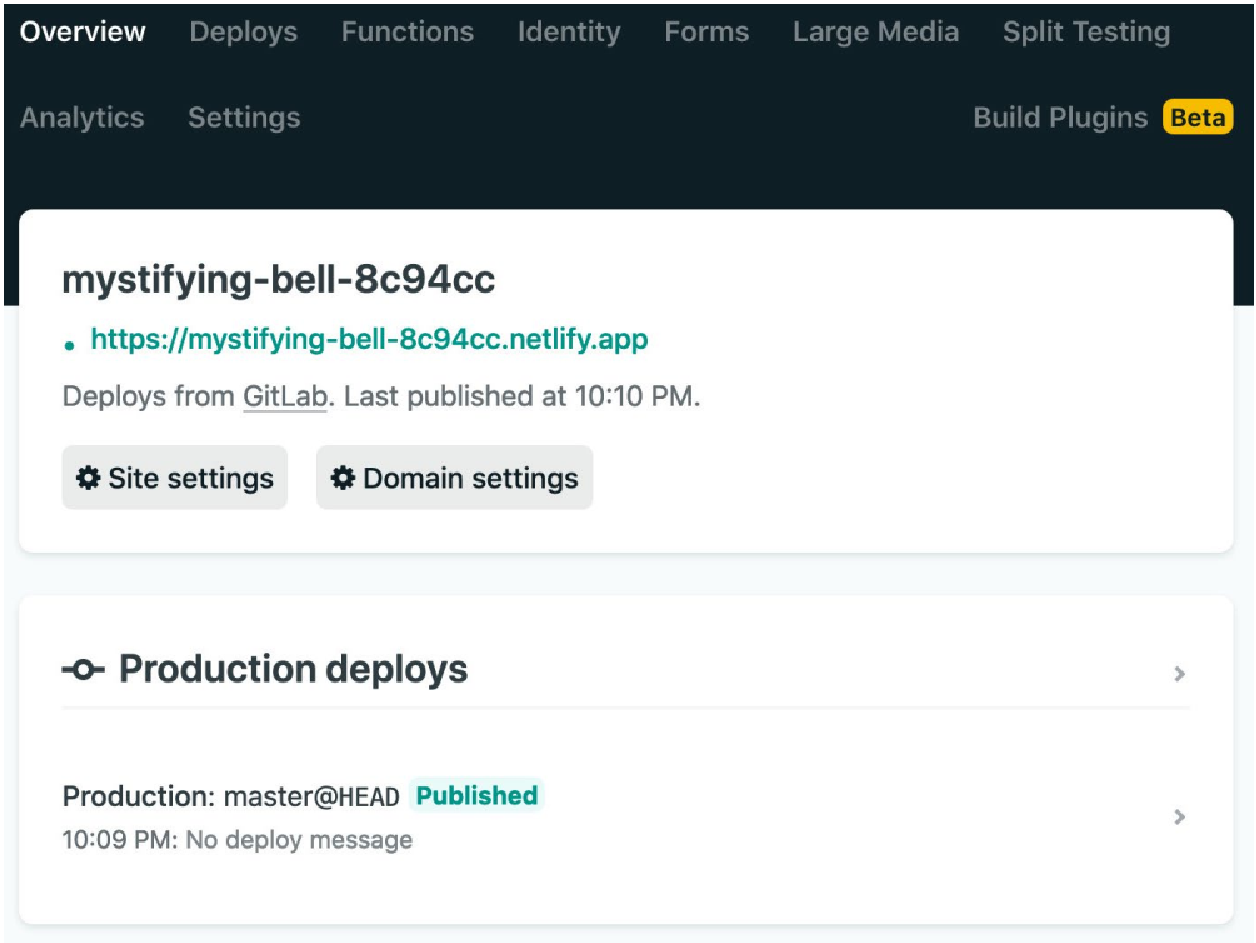Switch to Split Testing tab
1256x943 pixels.
pyautogui.click(x=1086, y=32)
